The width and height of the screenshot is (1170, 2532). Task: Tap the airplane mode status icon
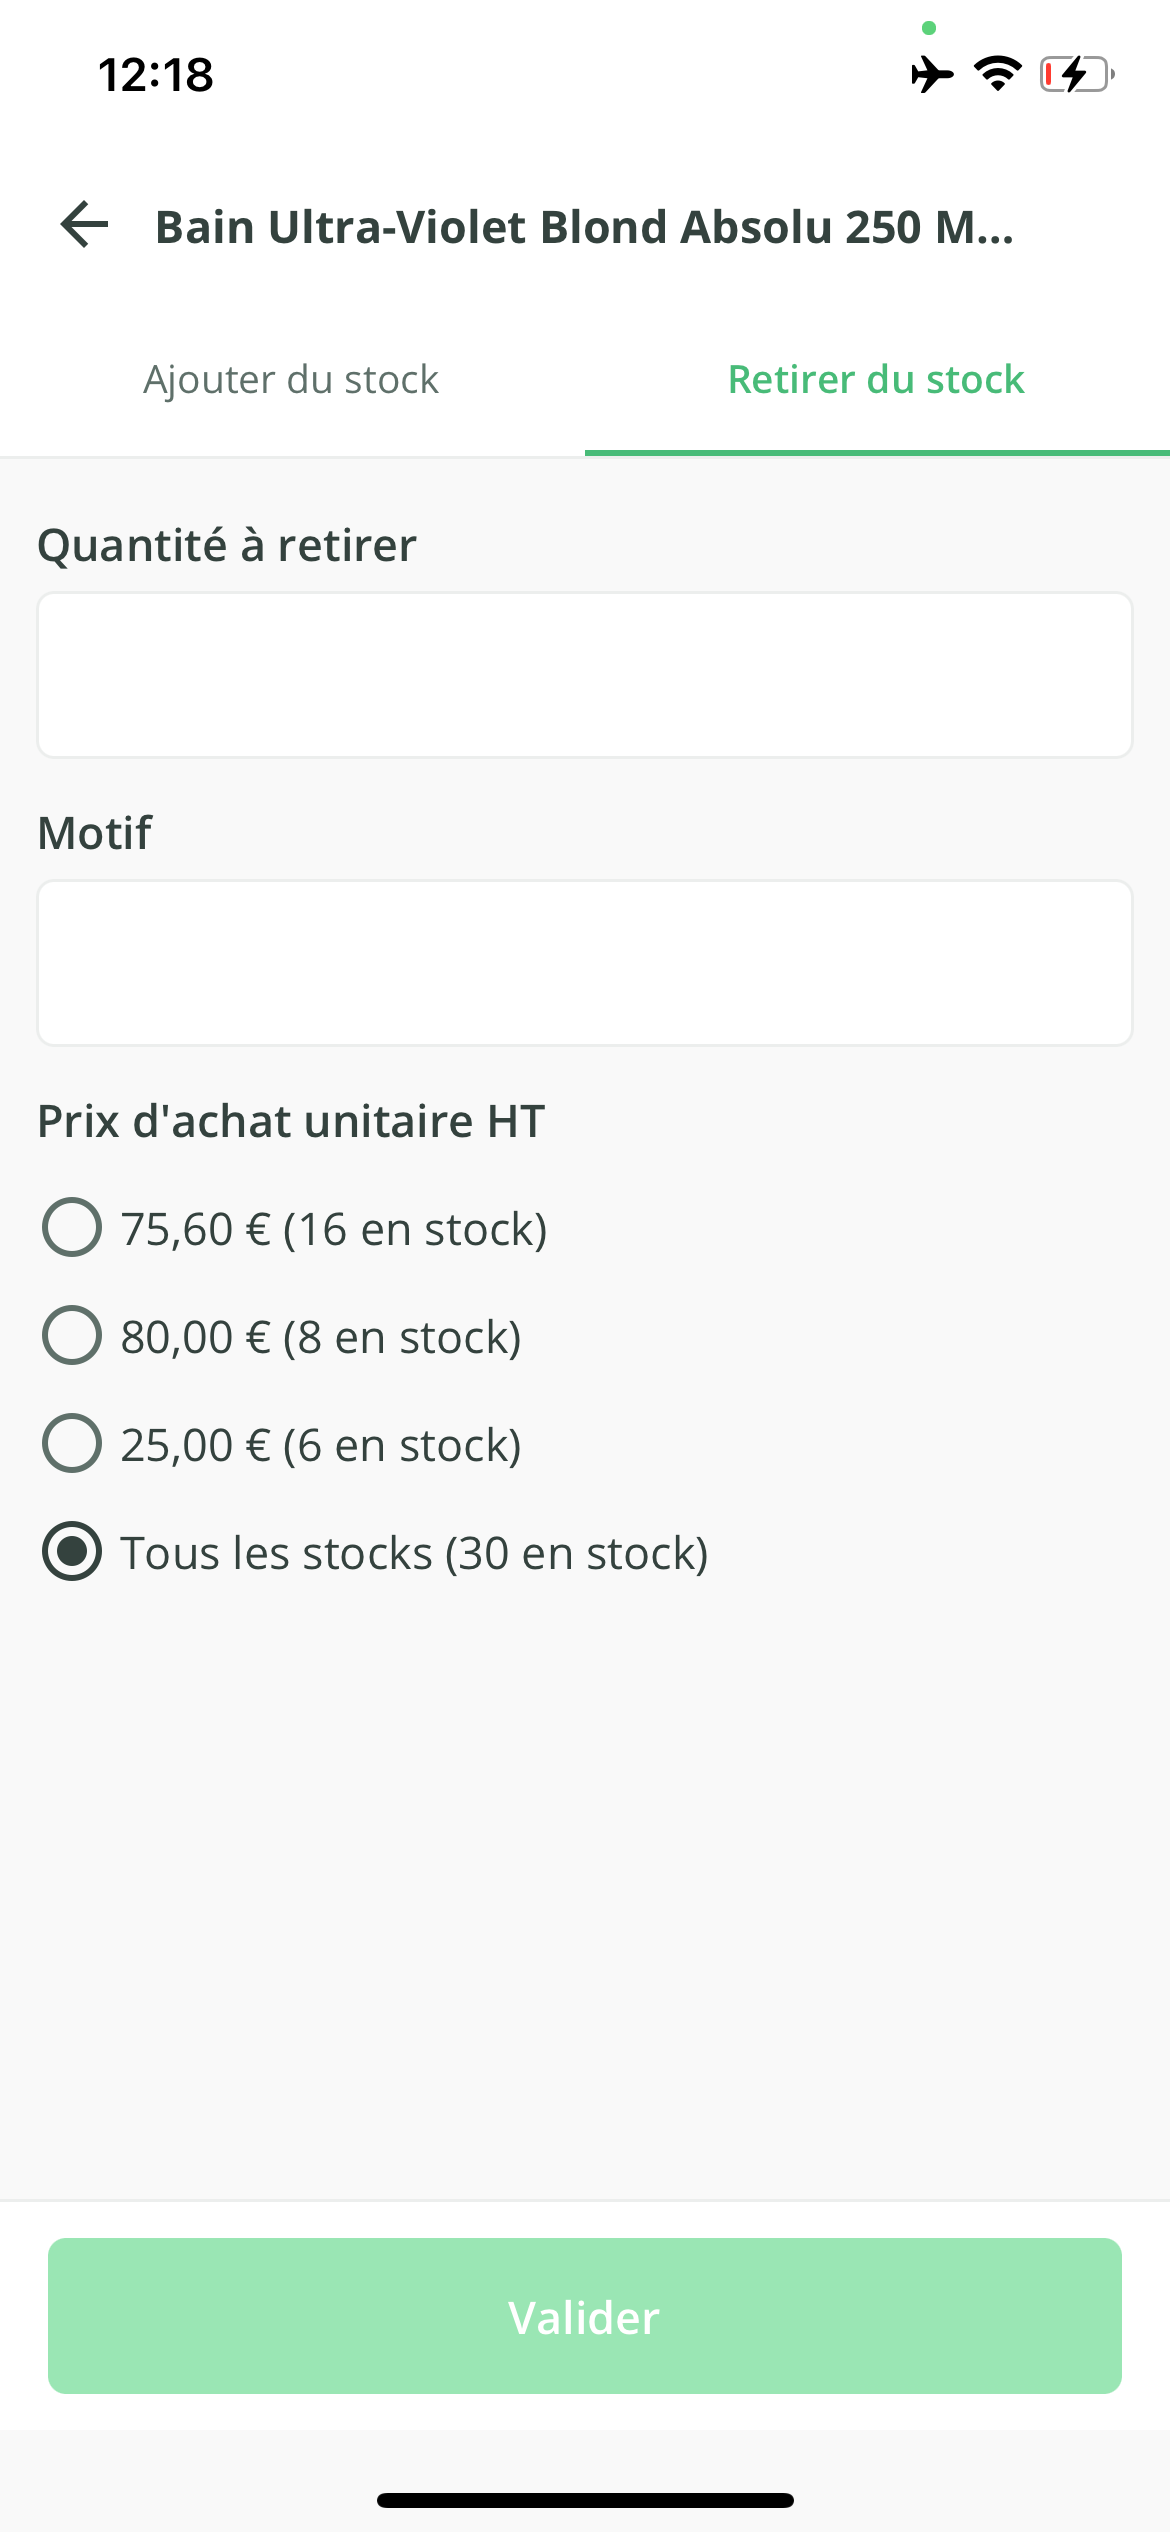click(x=932, y=75)
